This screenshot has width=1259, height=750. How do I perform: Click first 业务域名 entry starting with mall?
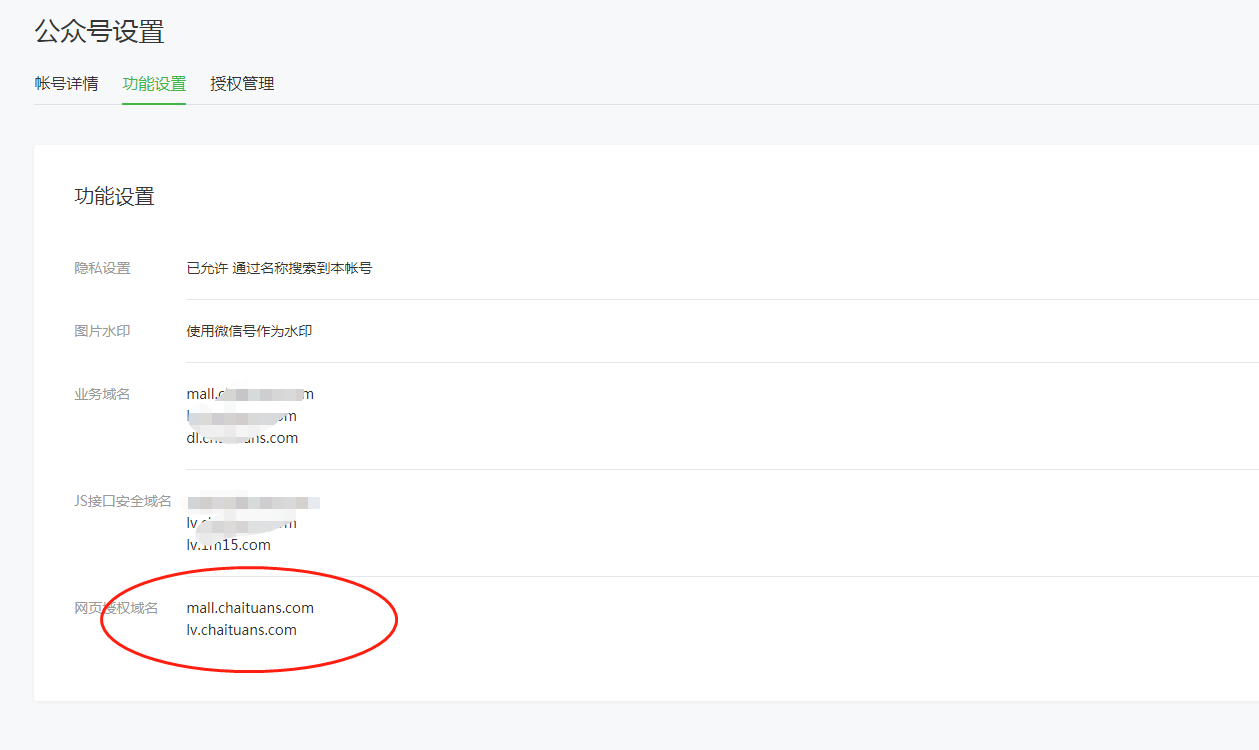[x=250, y=394]
